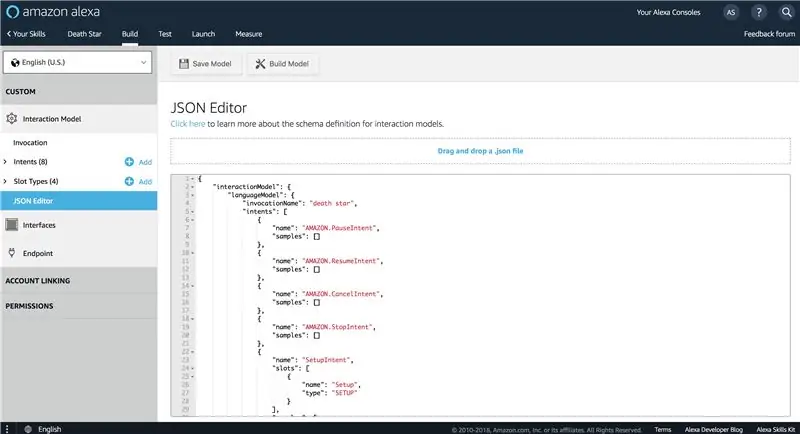
Task: Open the Alexa Skills Kit footer link
Action: click(776, 429)
